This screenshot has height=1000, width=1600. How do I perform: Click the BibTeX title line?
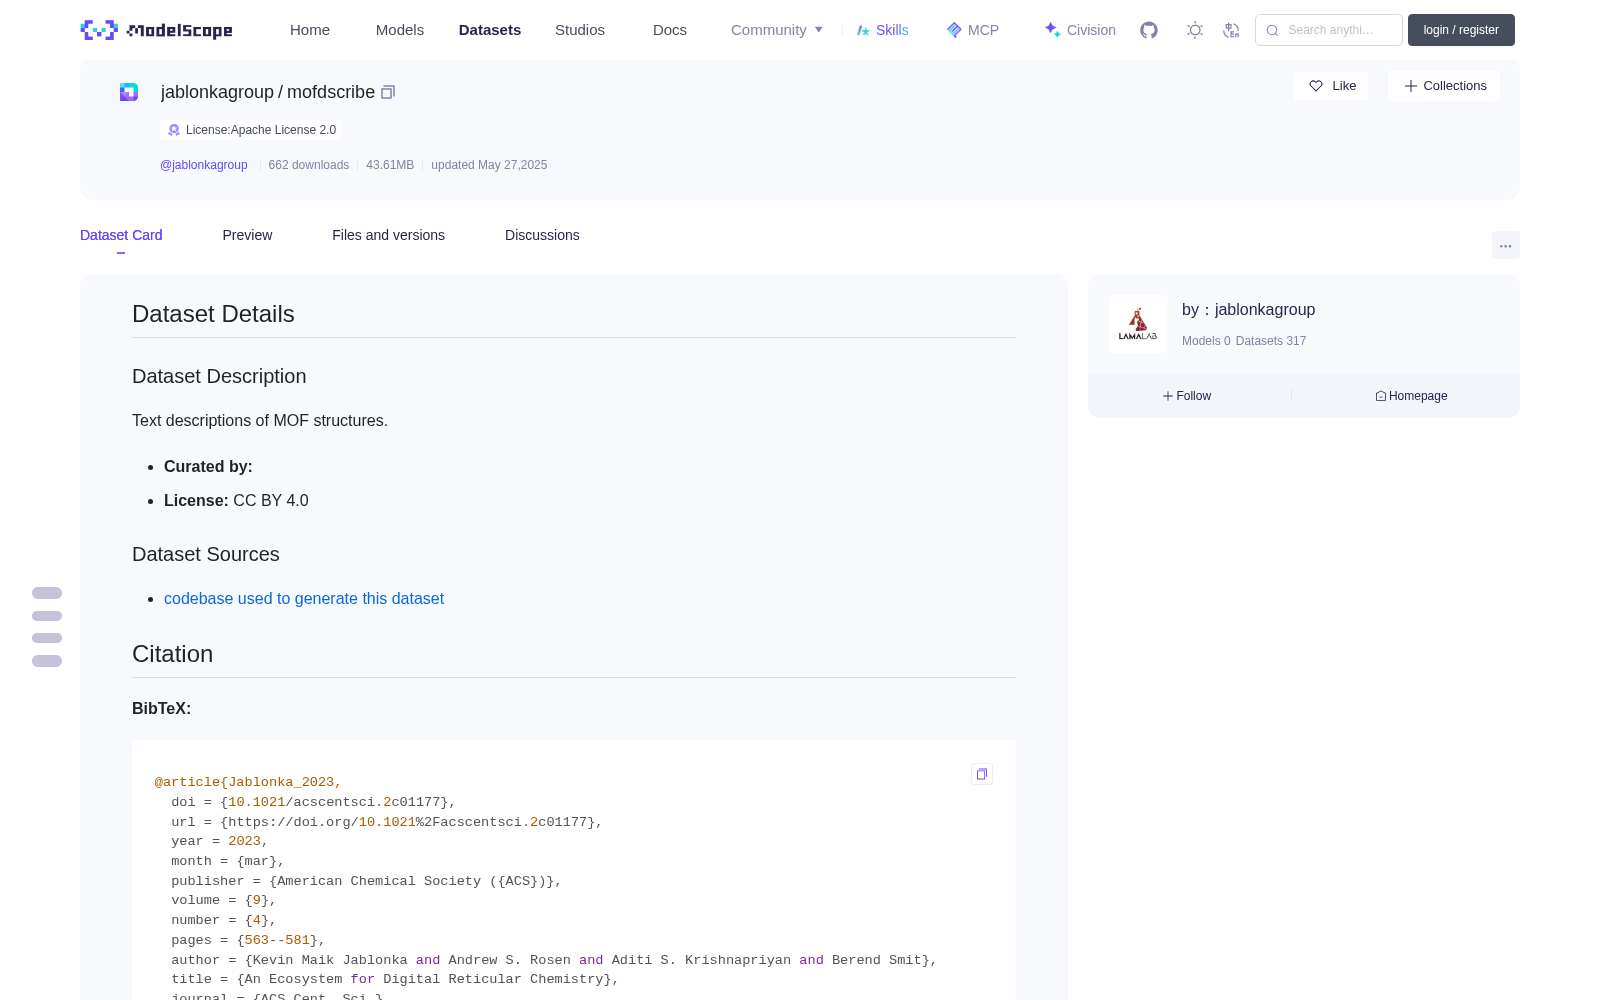click(395, 979)
